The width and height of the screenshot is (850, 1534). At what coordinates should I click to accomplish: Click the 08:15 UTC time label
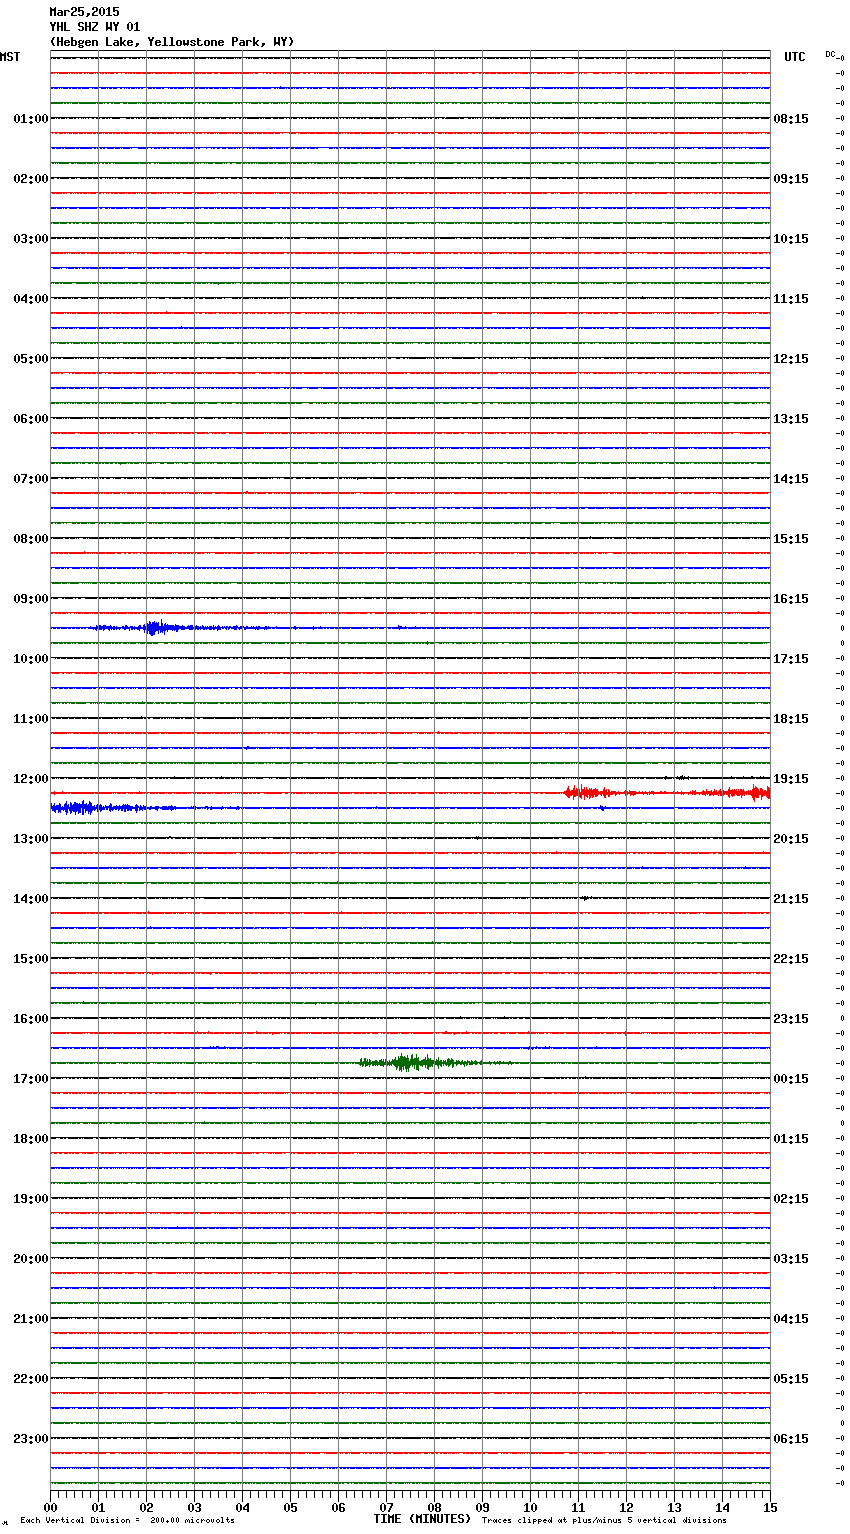click(x=791, y=119)
